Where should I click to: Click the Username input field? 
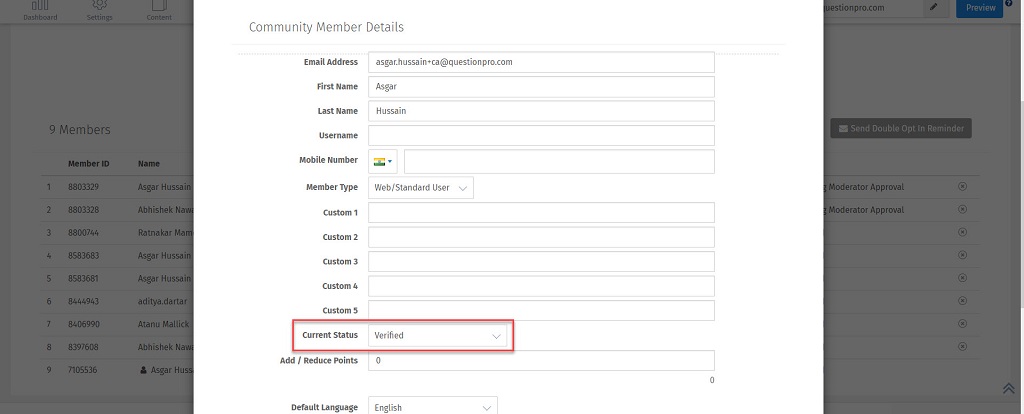coord(540,135)
